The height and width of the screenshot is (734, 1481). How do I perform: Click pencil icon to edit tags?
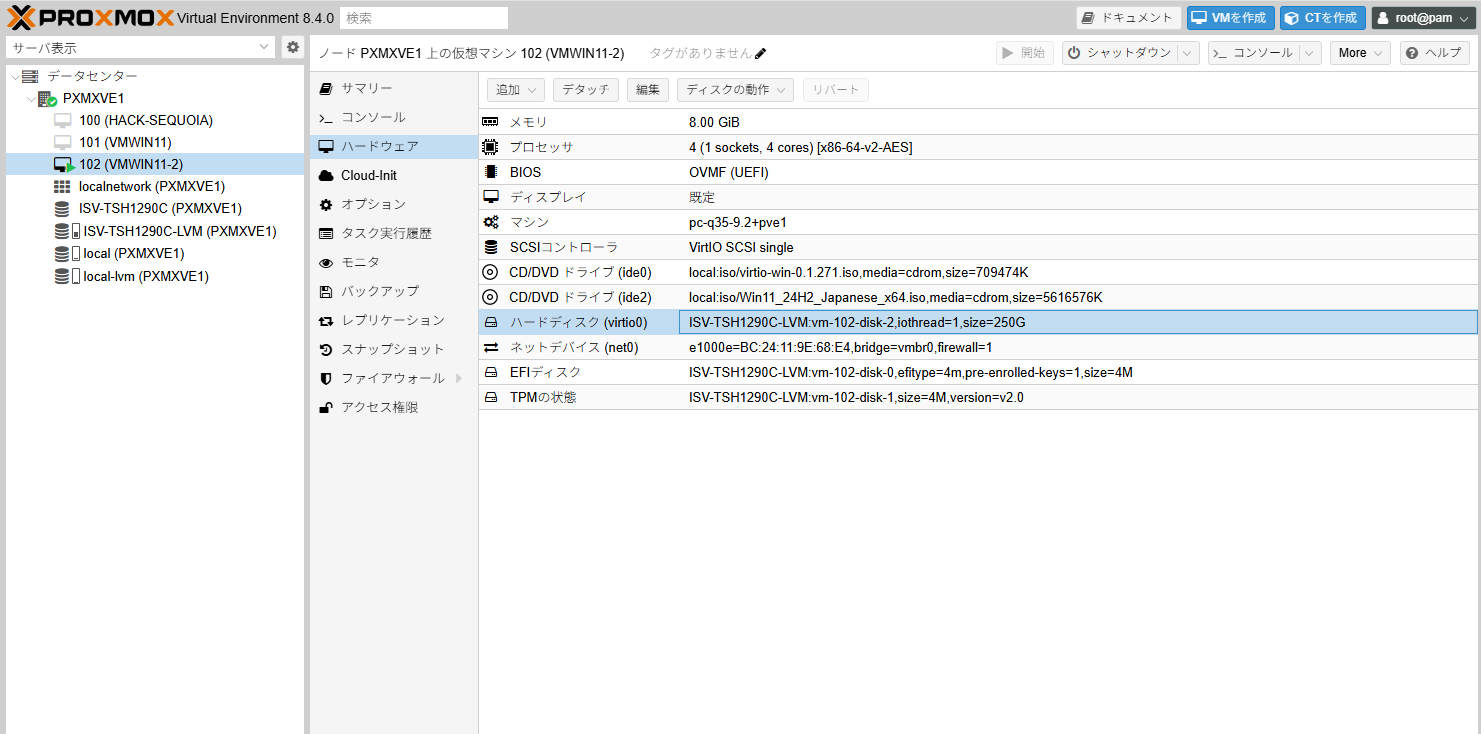760,53
